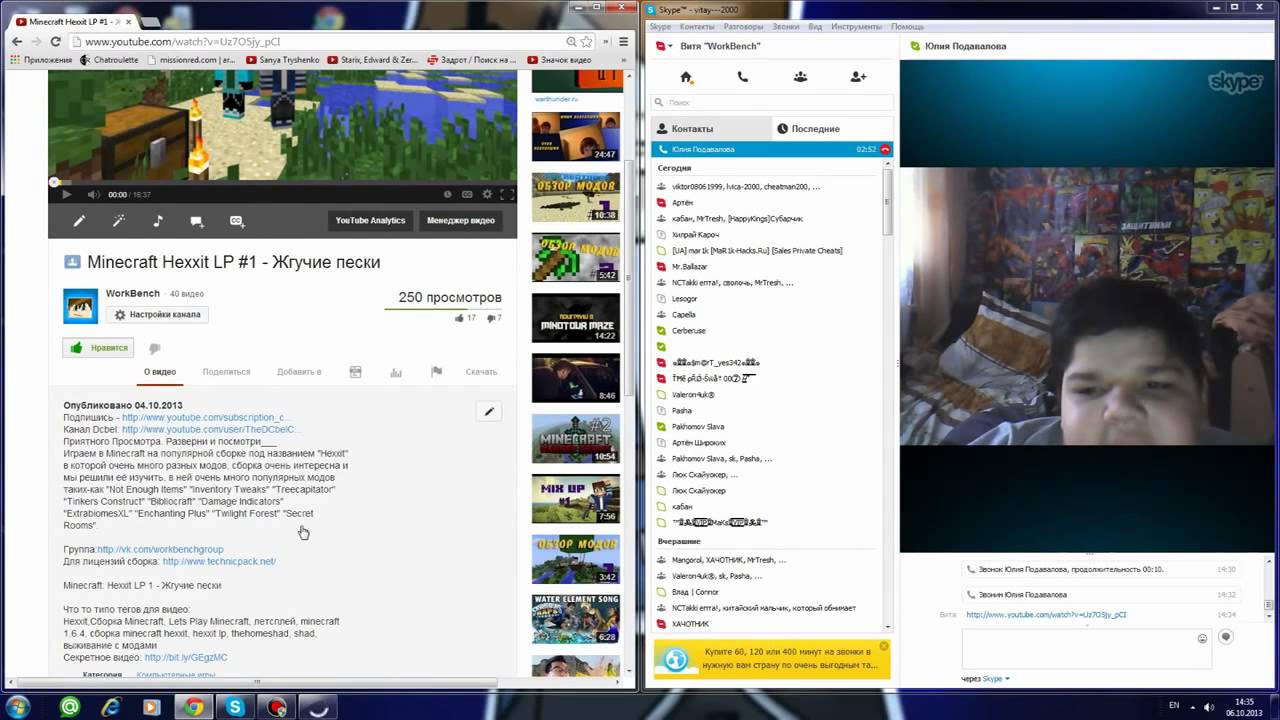The width and height of the screenshot is (1280, 720).
Task: Toggle Watch Later clock icon in player
Action: pyautogui.click(x=448, y=195)
